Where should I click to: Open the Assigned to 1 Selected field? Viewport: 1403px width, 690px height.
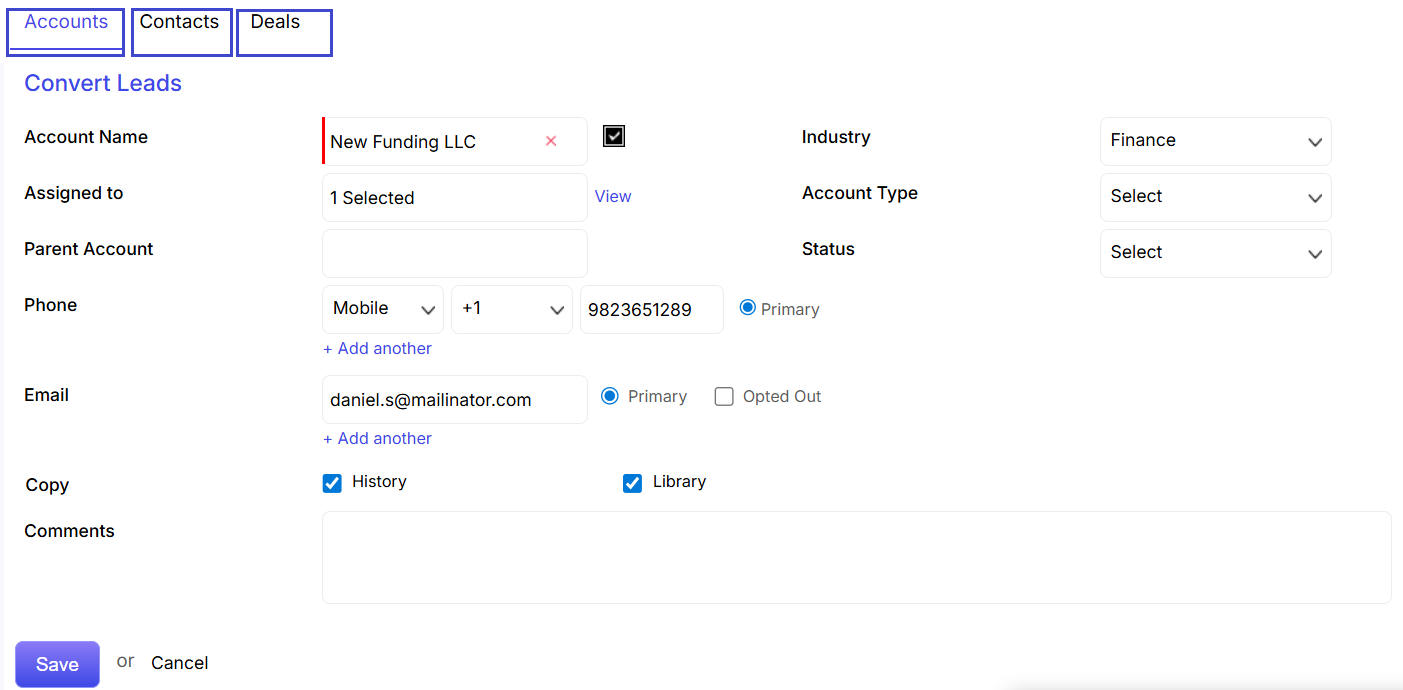[455, 197]
